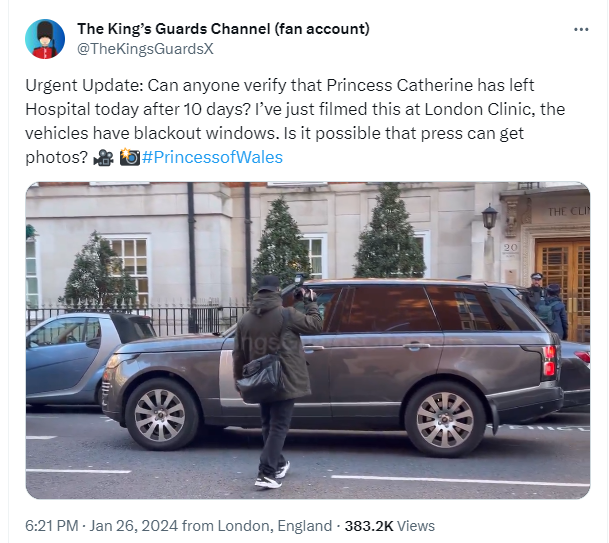609x543 pixels.
Task: Click the @TheKingsGuardsX handle
Action: point(145,47)
